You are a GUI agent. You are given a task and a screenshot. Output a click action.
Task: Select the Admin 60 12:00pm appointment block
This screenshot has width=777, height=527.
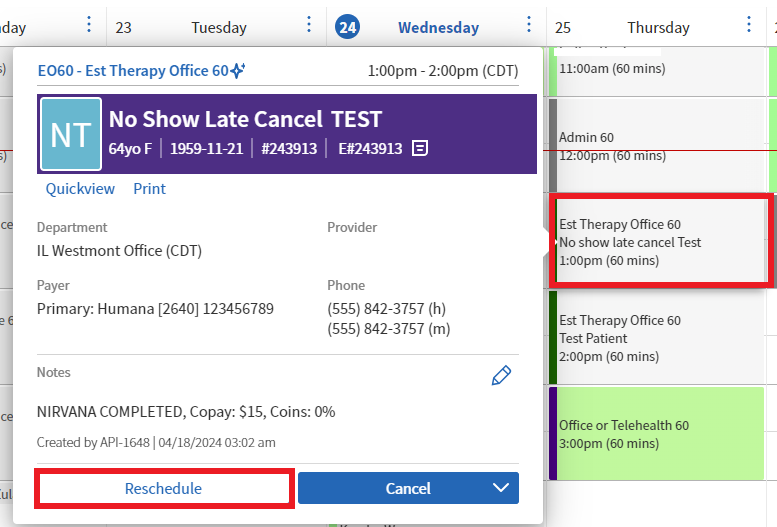tap(657, 145)
